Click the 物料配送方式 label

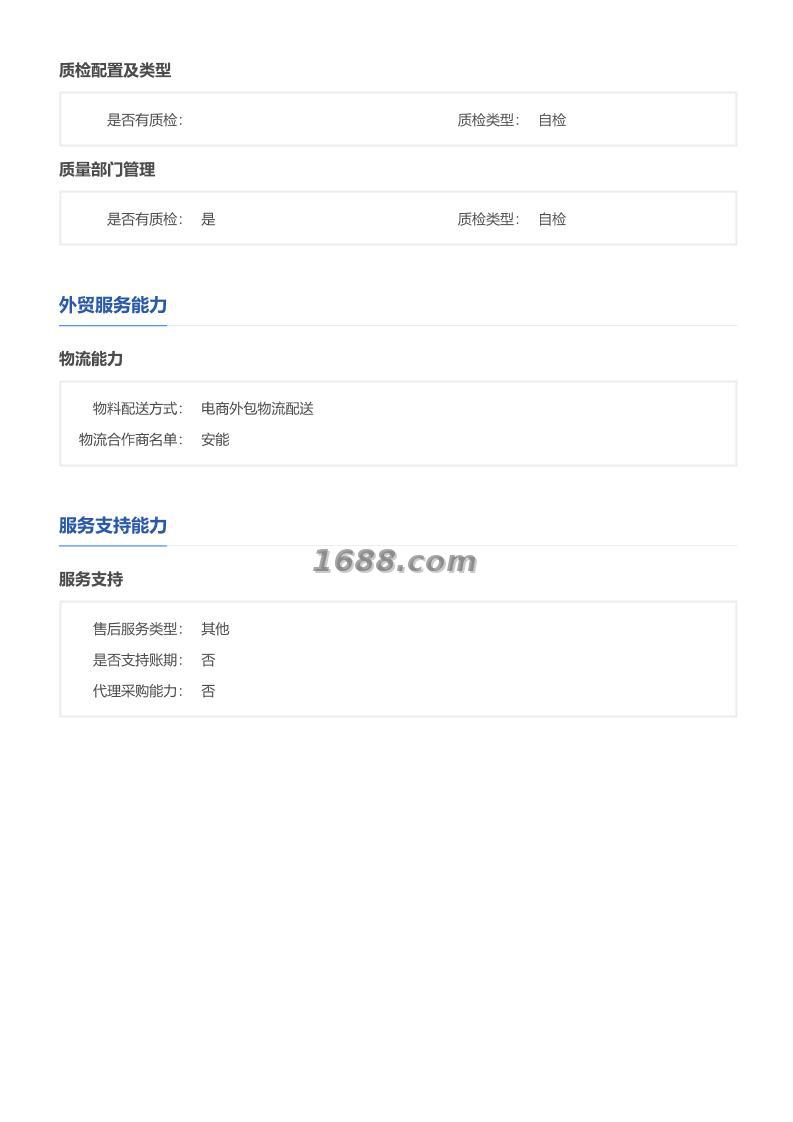coord(137,409)
